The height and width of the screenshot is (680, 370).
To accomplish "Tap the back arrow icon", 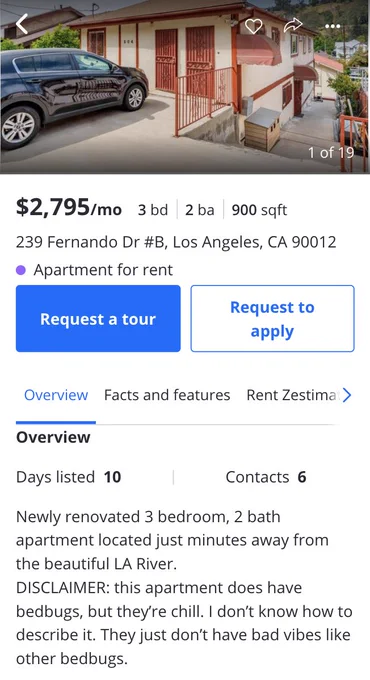I will pos(22,24).
